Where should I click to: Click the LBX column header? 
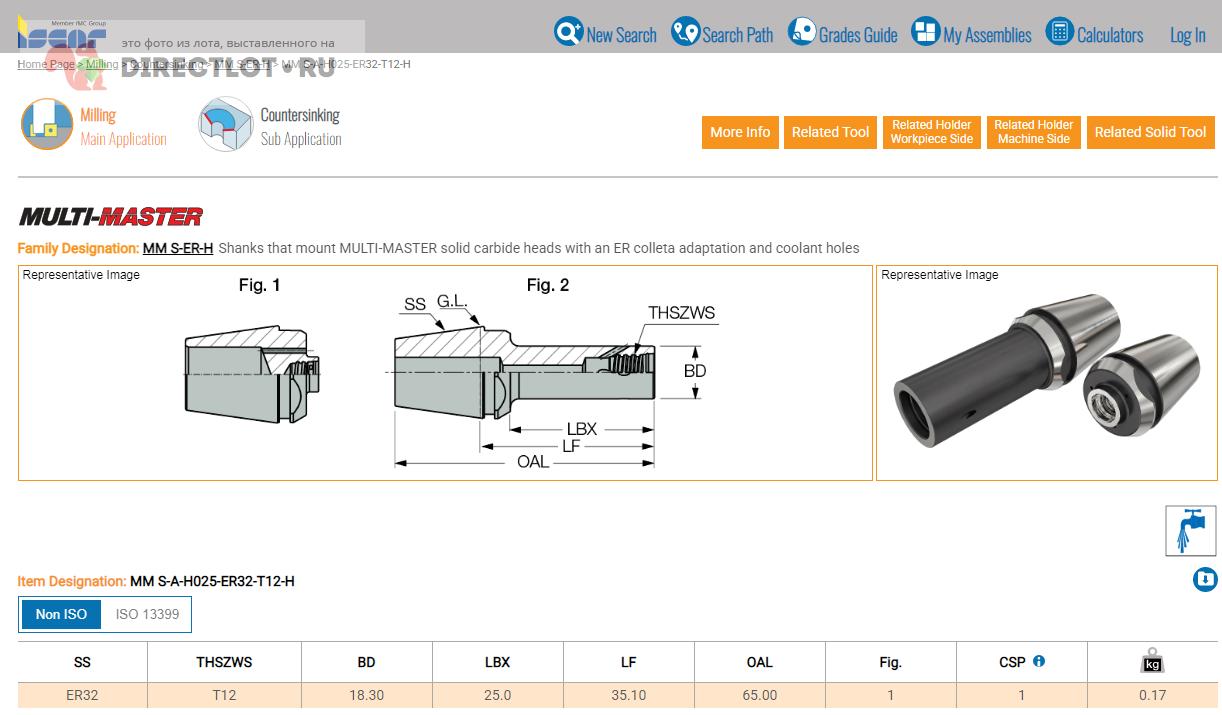click(x=497, y=662)
